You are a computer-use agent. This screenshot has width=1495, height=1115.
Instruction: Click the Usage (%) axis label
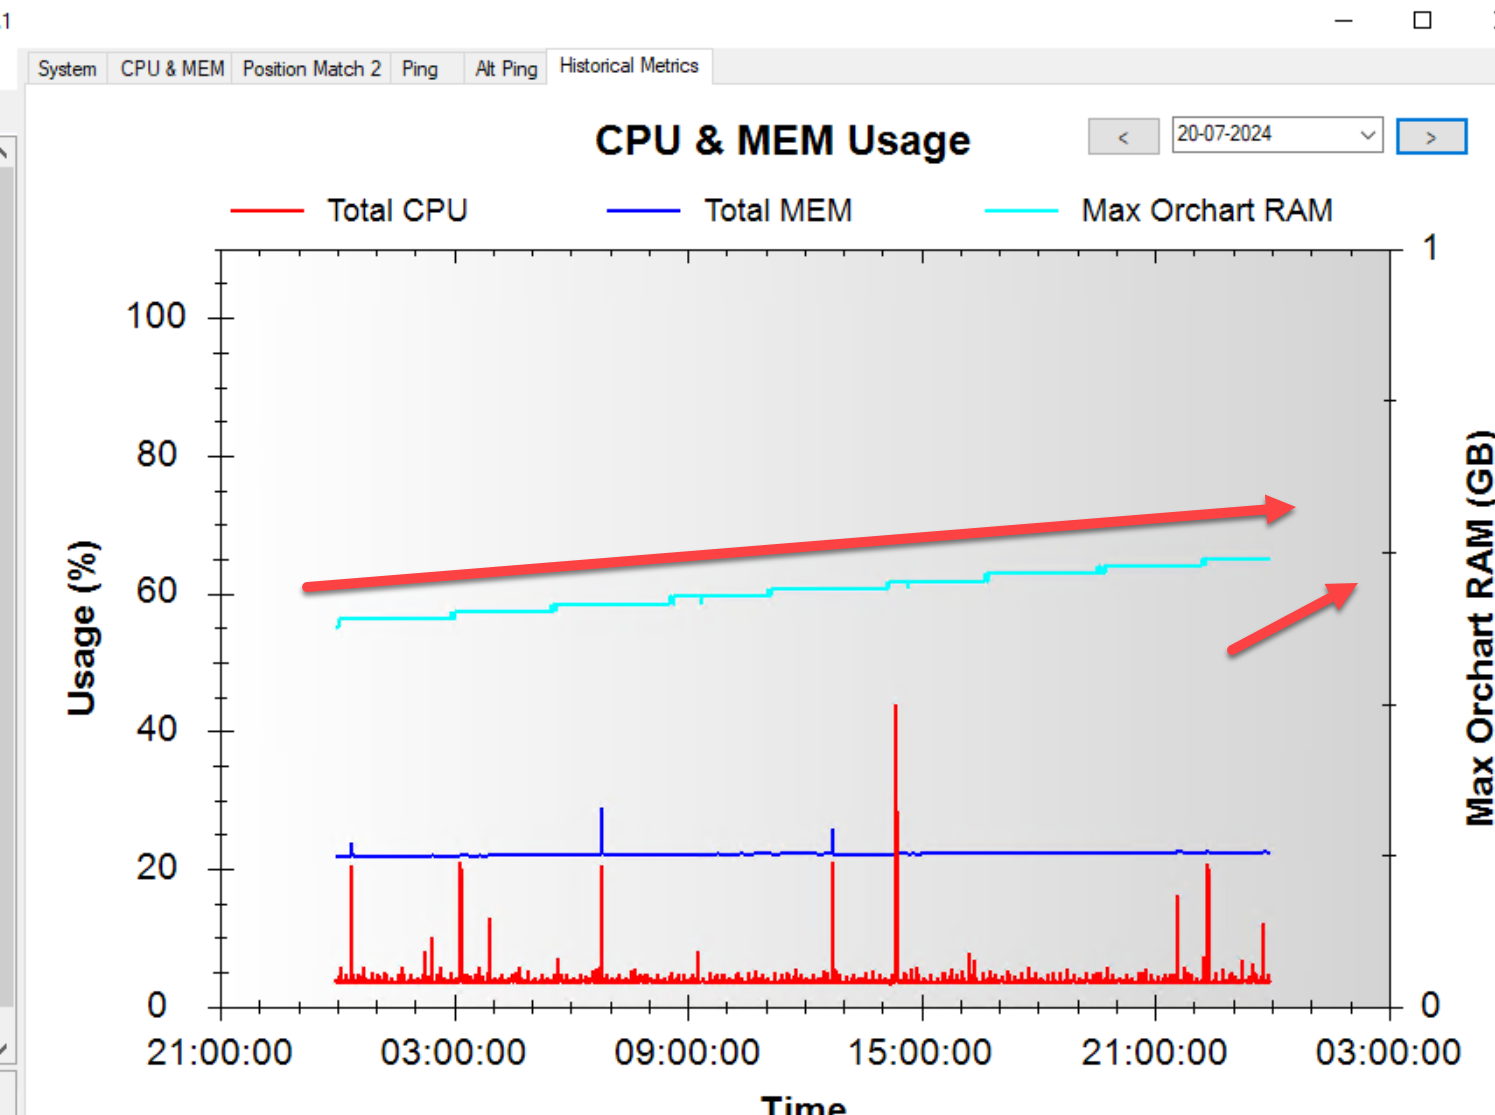pos(83,628)
